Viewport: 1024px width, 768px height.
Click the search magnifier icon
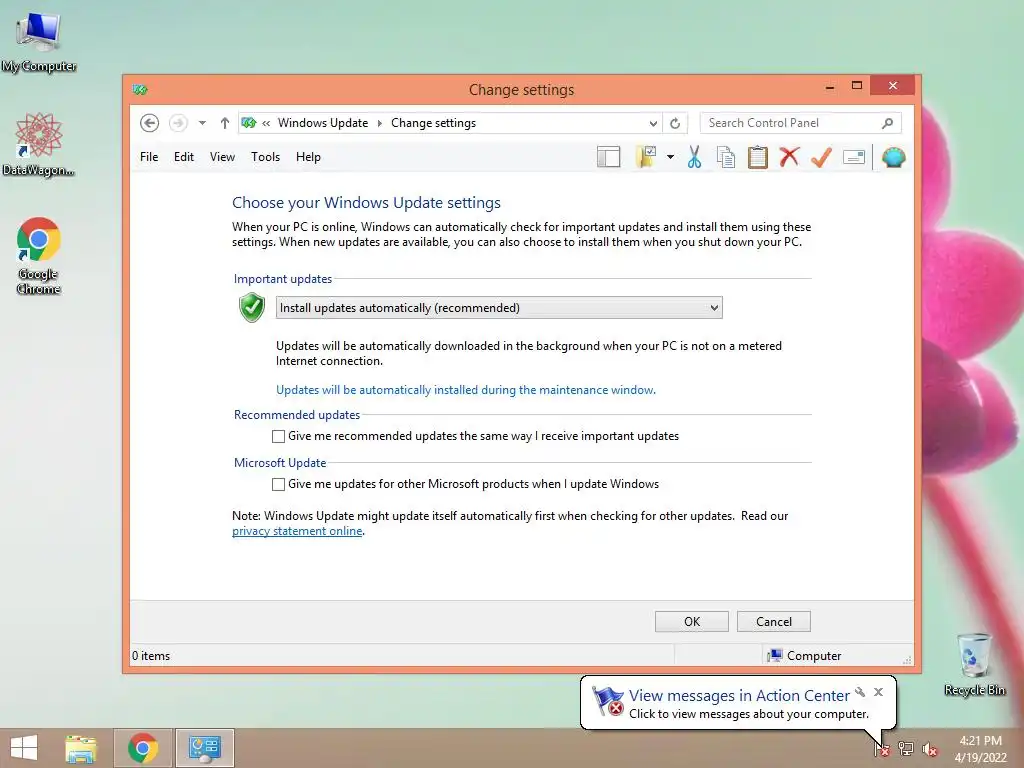888,123
